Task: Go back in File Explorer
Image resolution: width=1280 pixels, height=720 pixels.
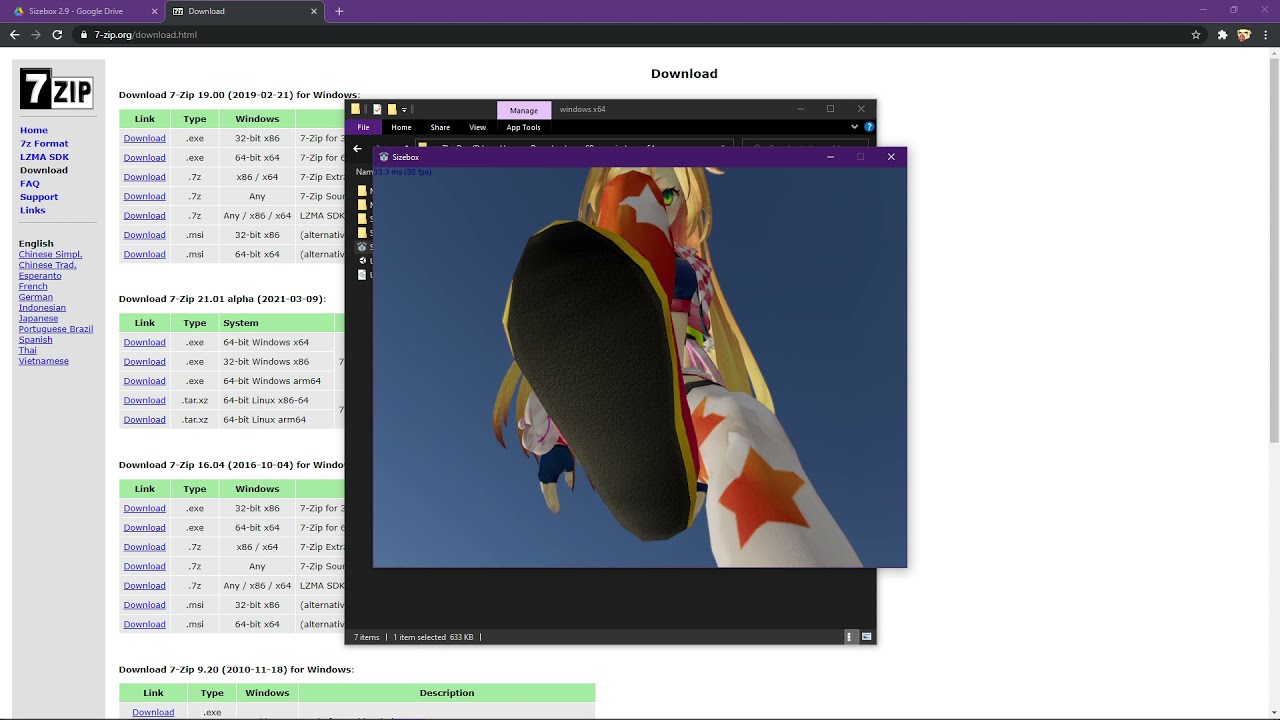Action: (x=358, y=148)
